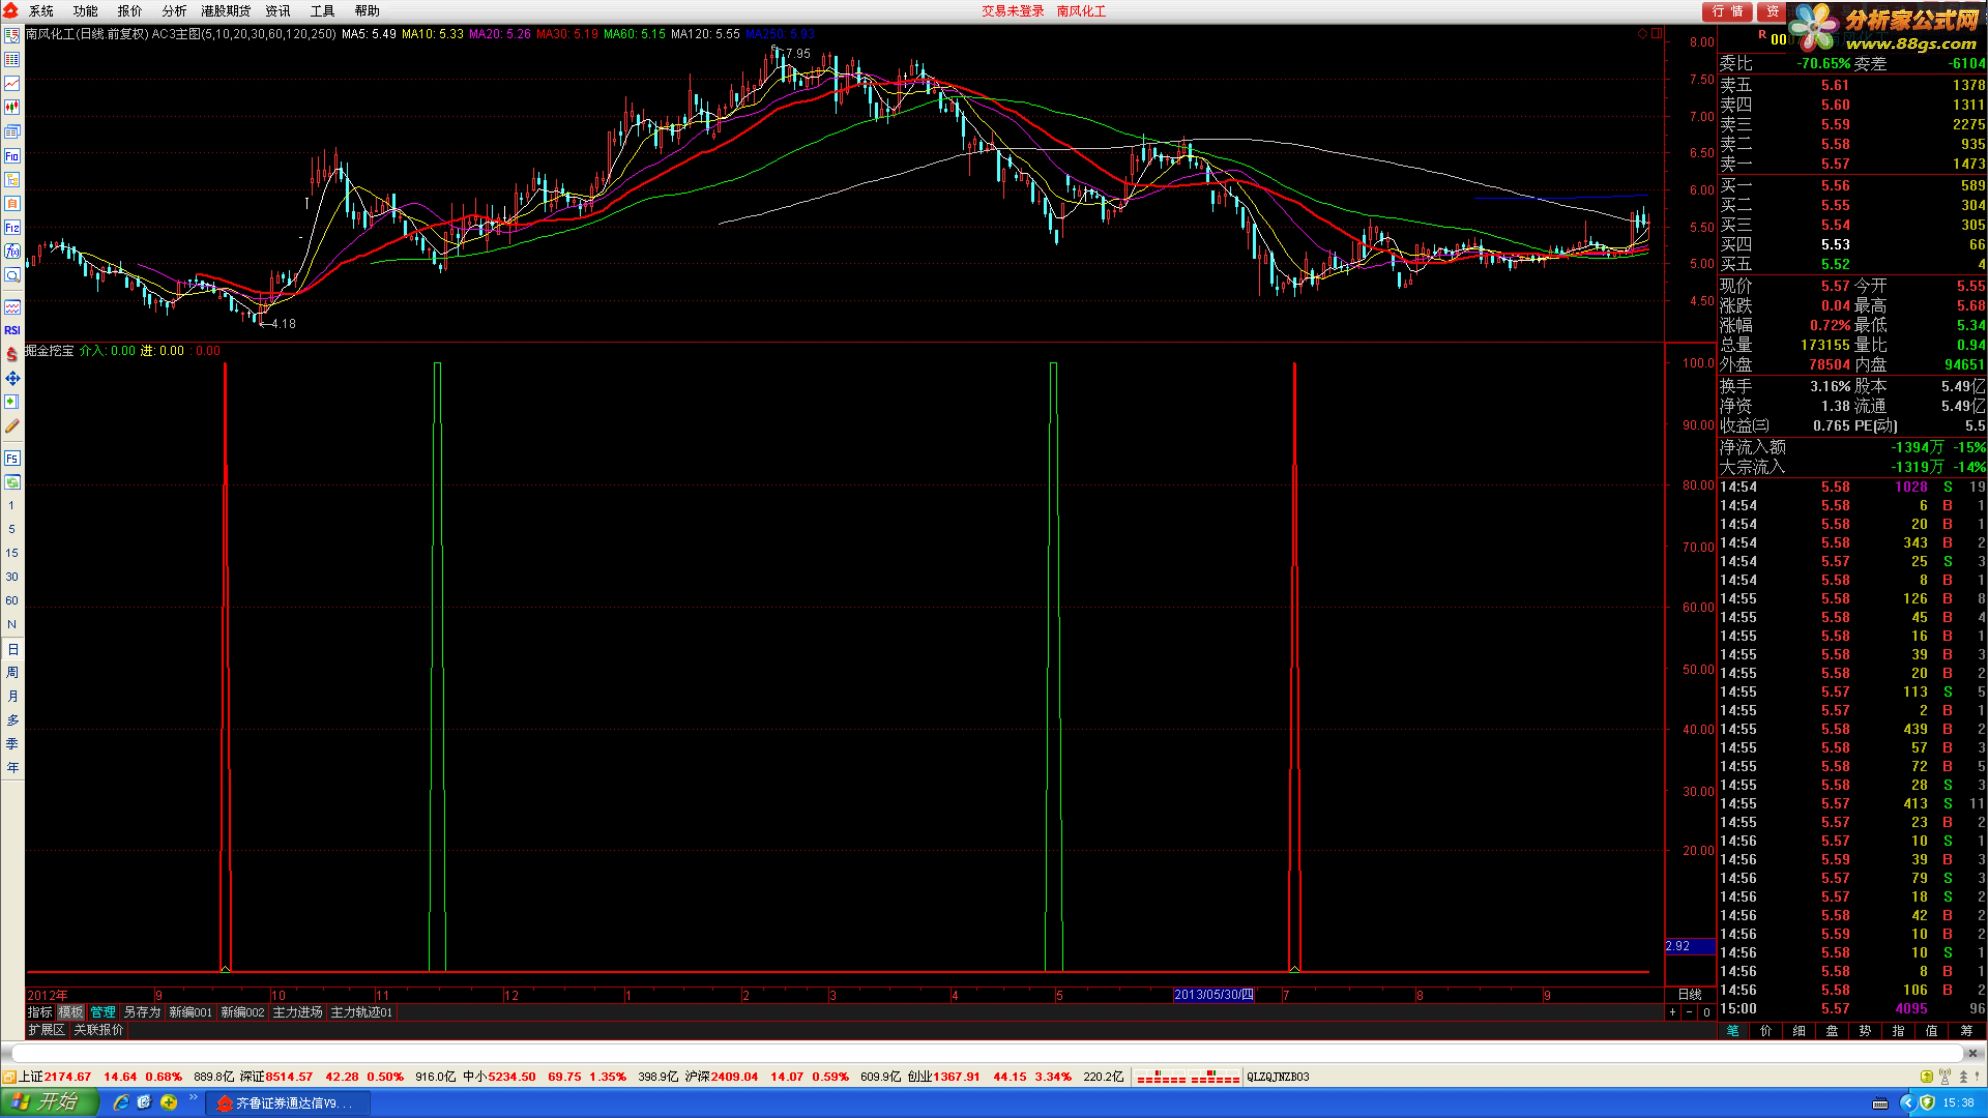This screenshot has width=1988, height=1118.
Task: Open the 功能 menu
Action: tap(85, 11)
